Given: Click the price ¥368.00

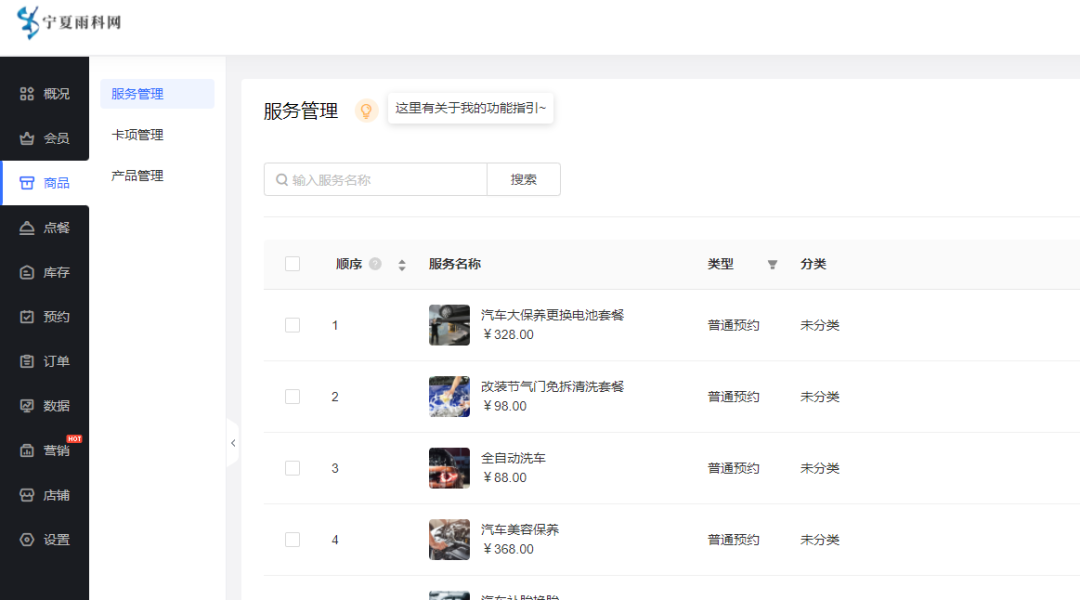Looking at the screenshot, I should point(508,549).
